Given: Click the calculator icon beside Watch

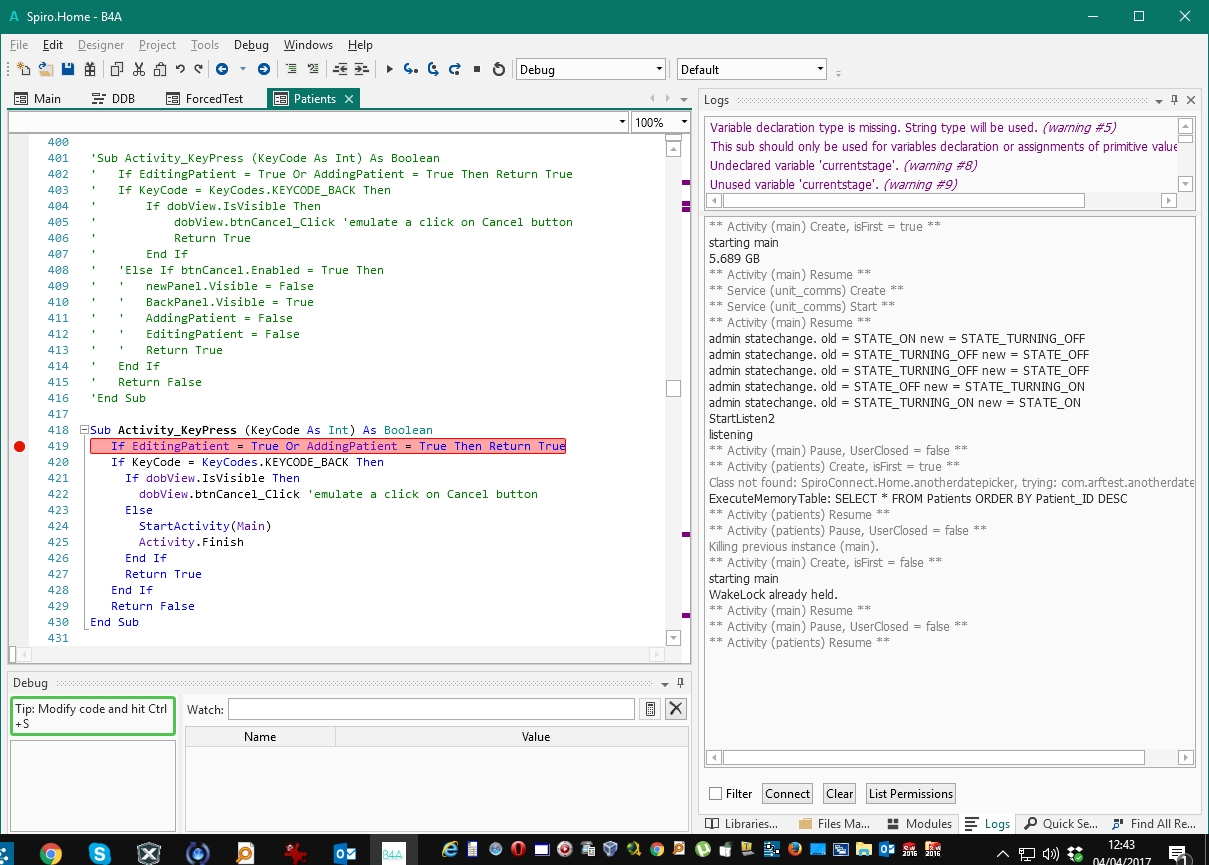Looking at the screenshot, I should click(x=650, y=709).
